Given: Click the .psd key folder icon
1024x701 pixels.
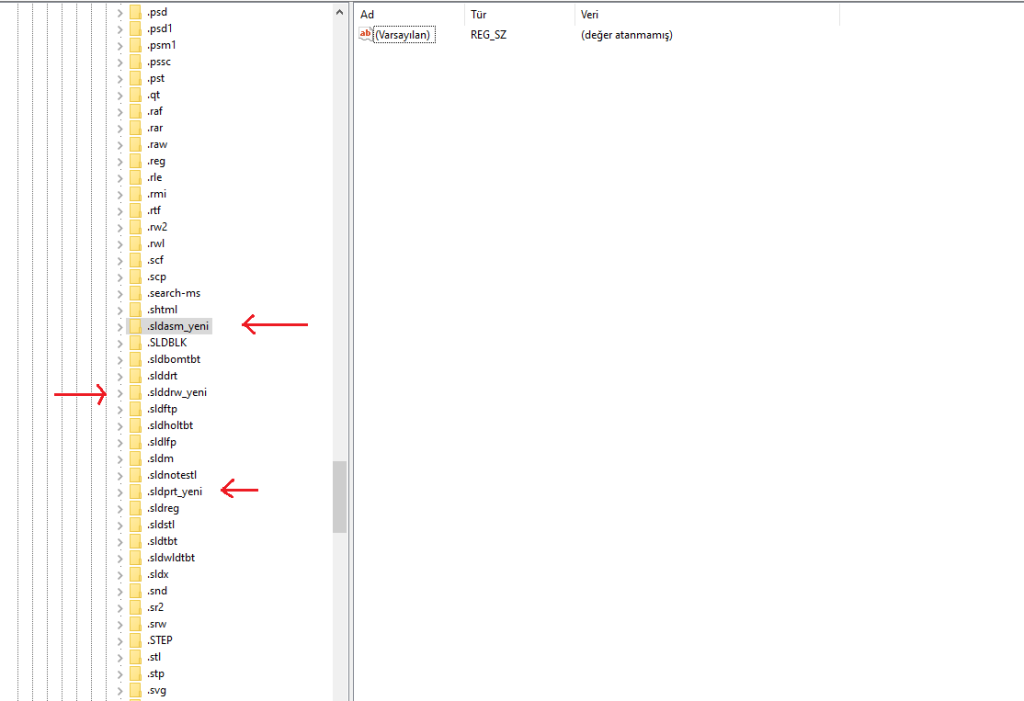Looking at the screenshot, I should pos(135,13).
